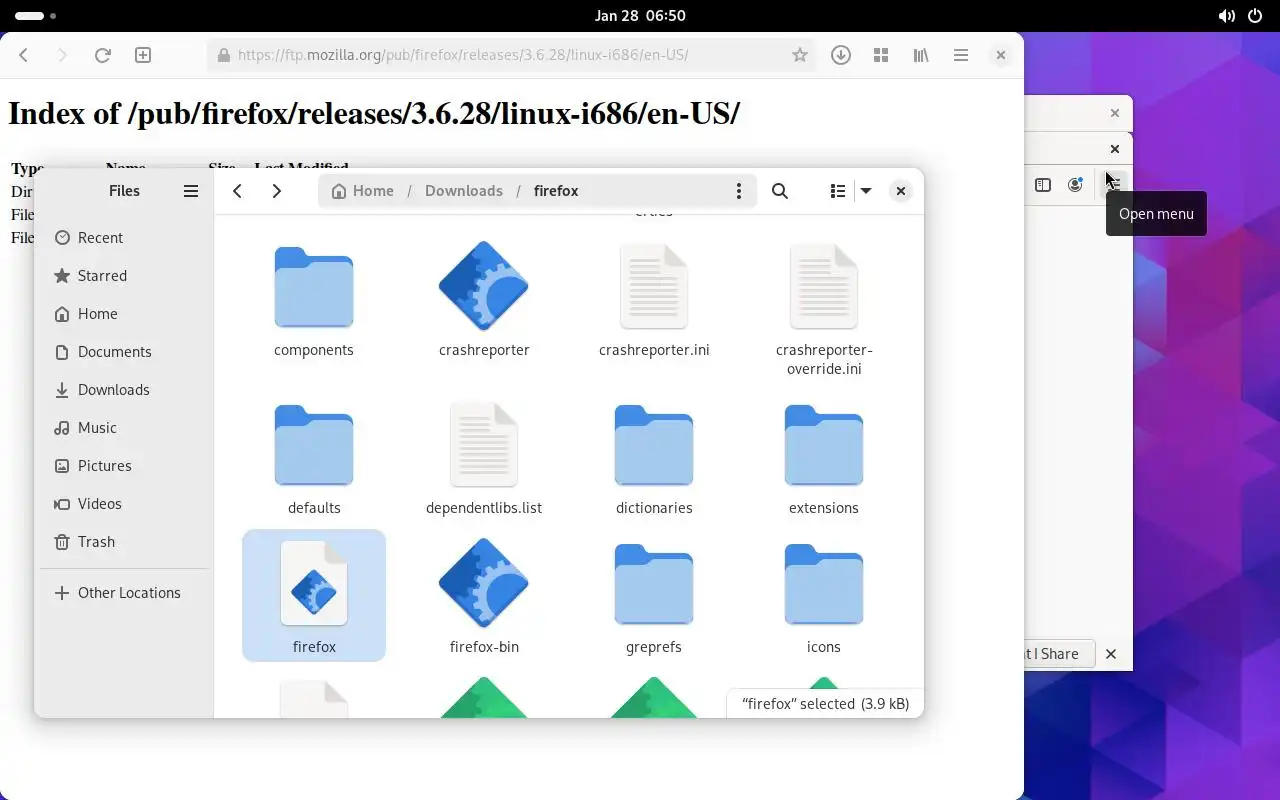
Task: Open Home in Files sidebar
Action: click(124, 314)
